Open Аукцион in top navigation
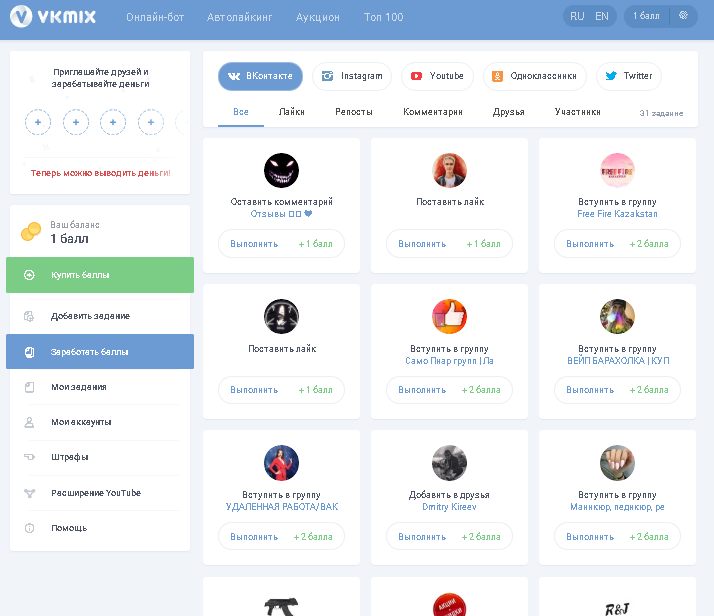The height and width of the screenshot is (616, 714). tap(317, 17)
